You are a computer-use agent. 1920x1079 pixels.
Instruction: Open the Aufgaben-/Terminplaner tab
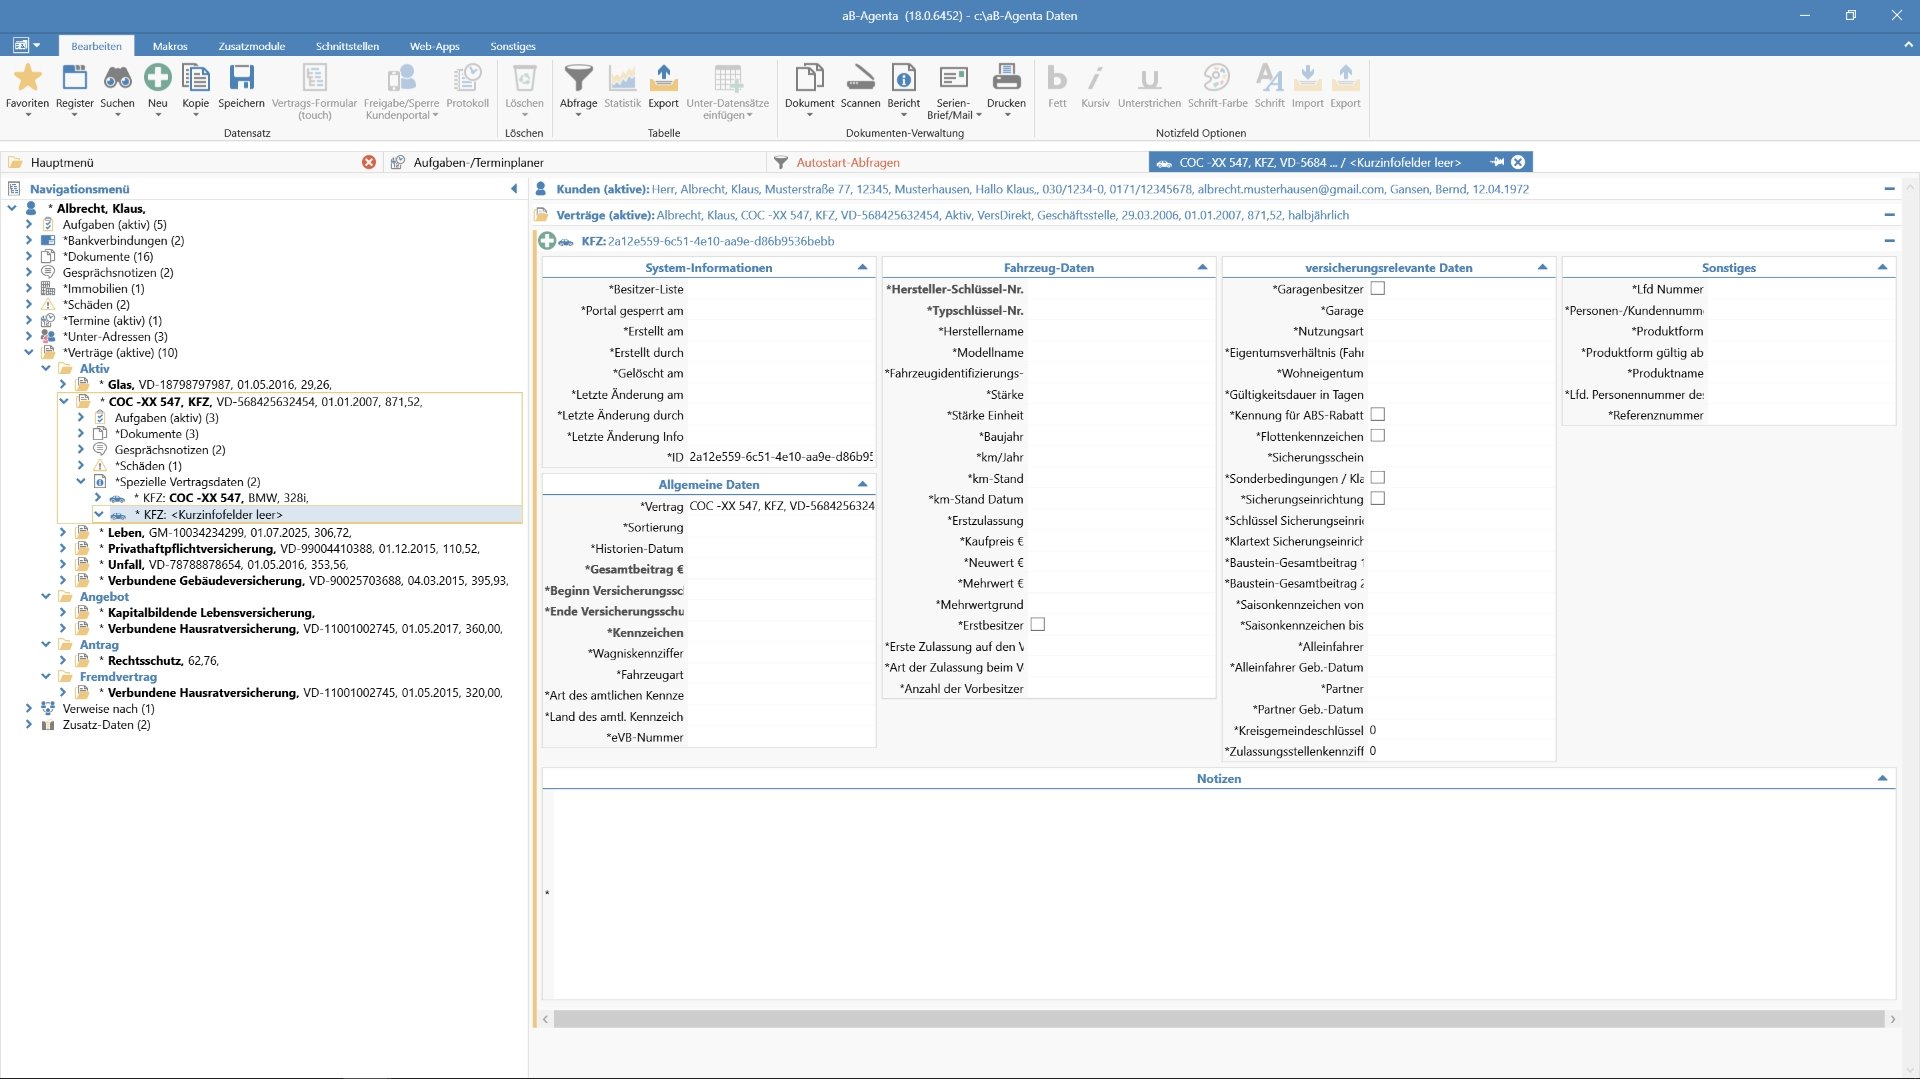[x=479, y=162]
